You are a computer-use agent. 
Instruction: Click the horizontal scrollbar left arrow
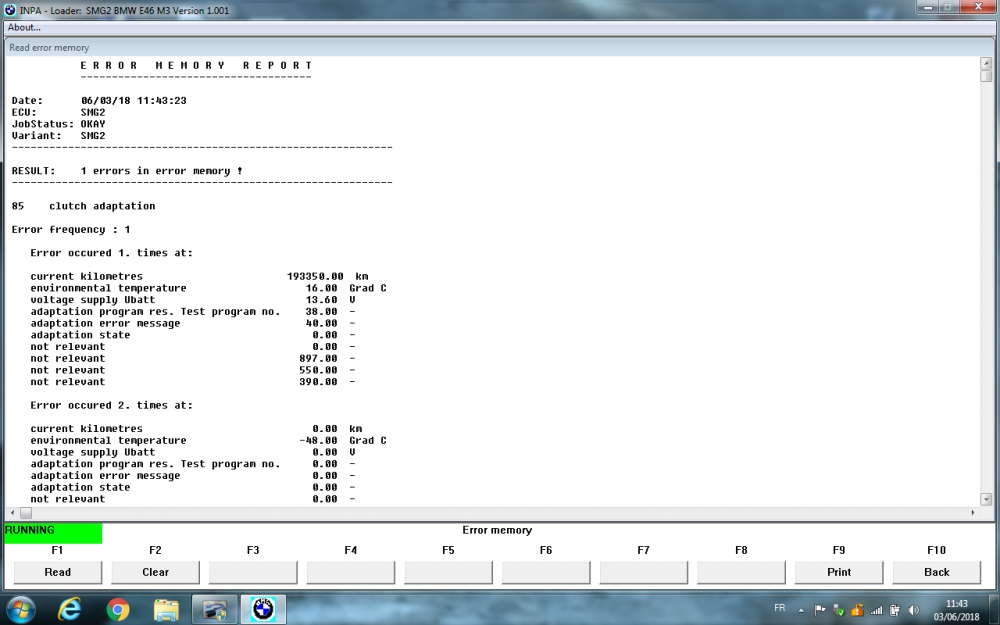13,513
